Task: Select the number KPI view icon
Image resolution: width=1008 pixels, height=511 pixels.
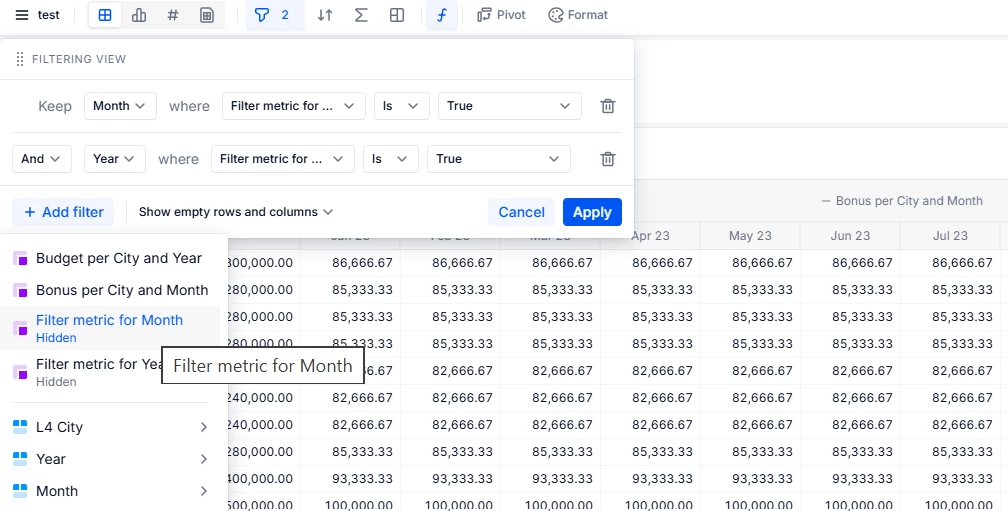Action: click(x=173, y=15)
